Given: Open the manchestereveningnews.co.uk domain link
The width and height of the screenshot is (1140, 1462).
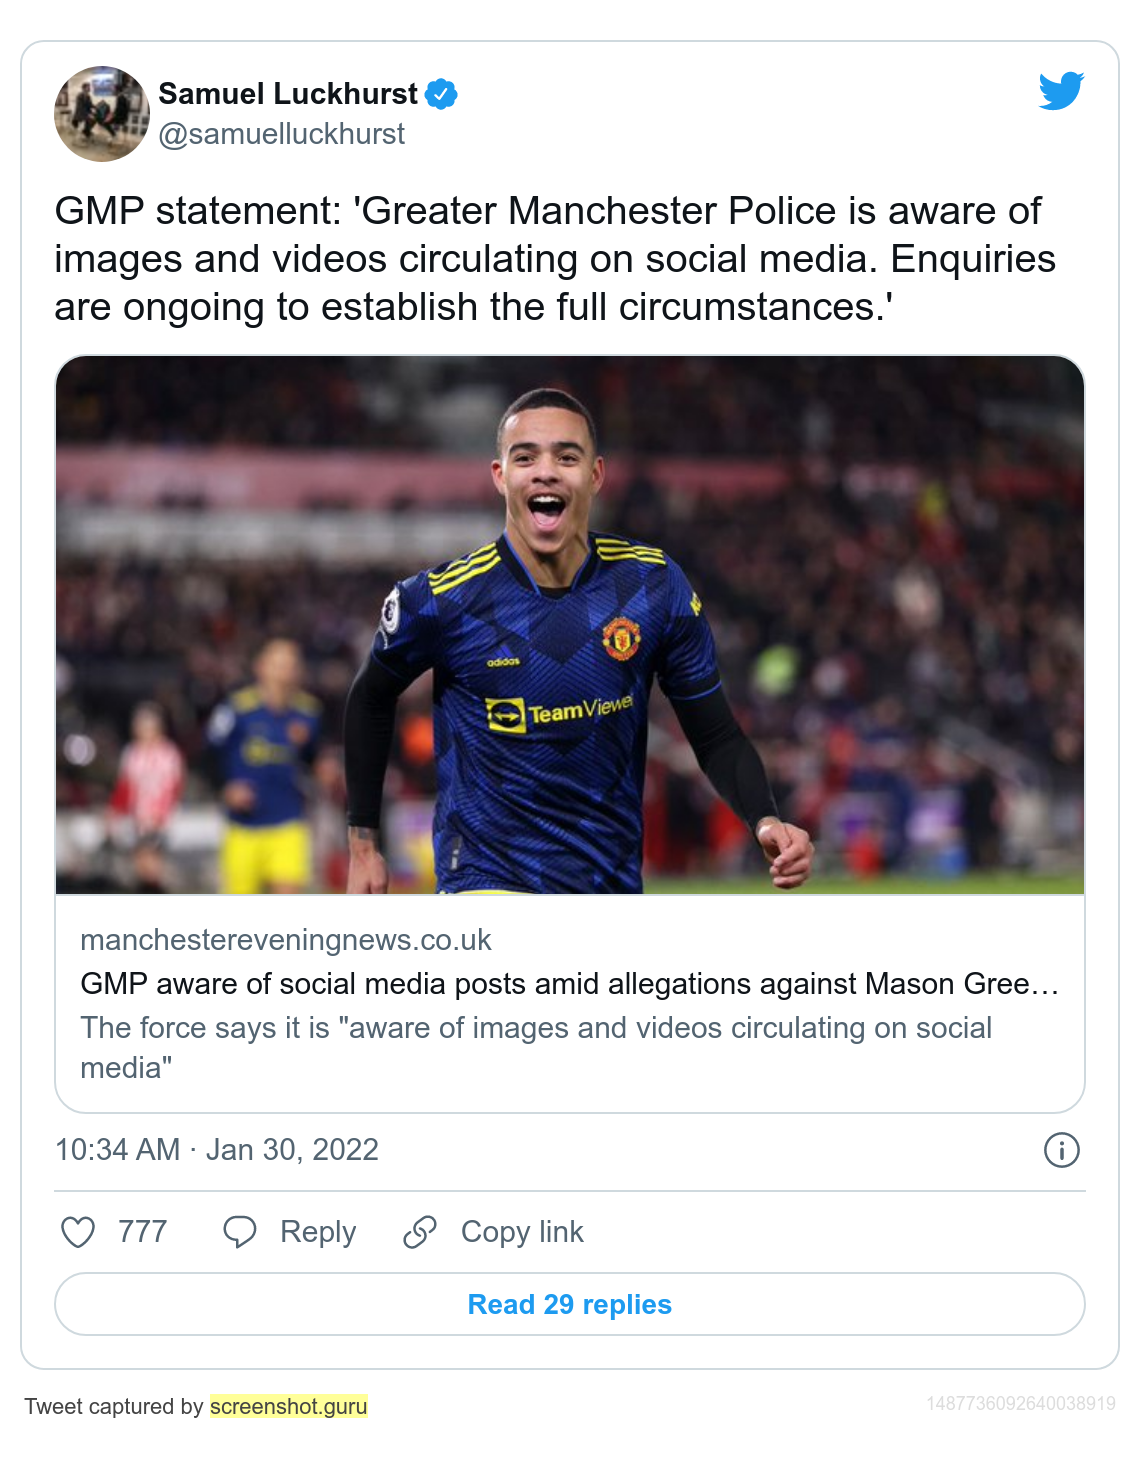Looking at the screenshot, I should click(286, 940).
